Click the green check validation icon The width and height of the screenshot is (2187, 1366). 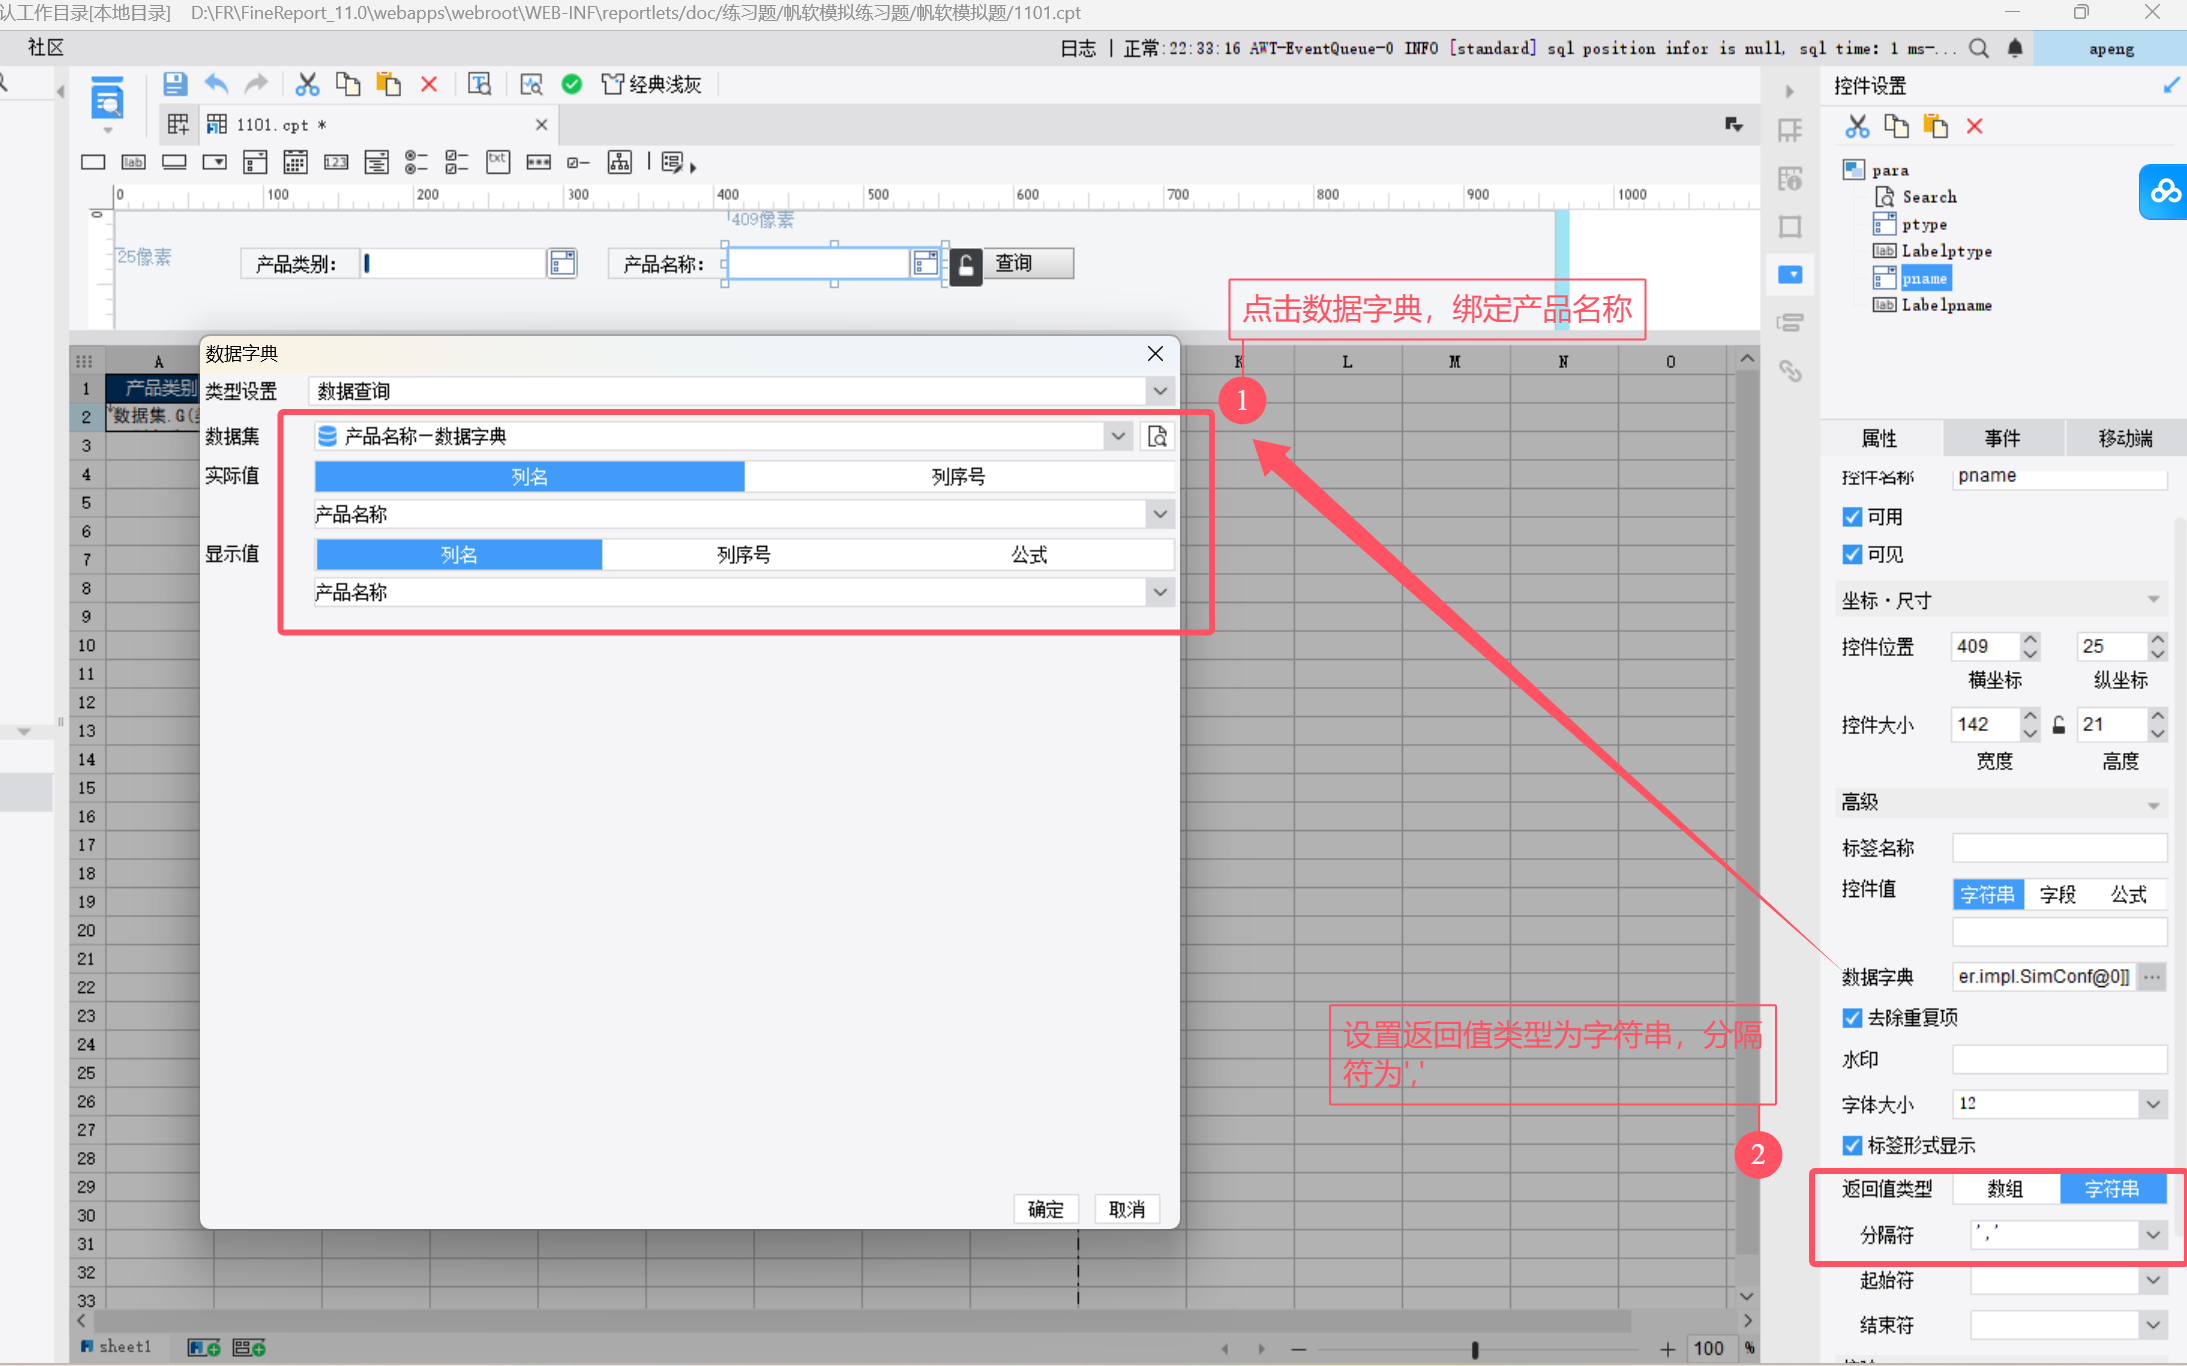(572, 84)
